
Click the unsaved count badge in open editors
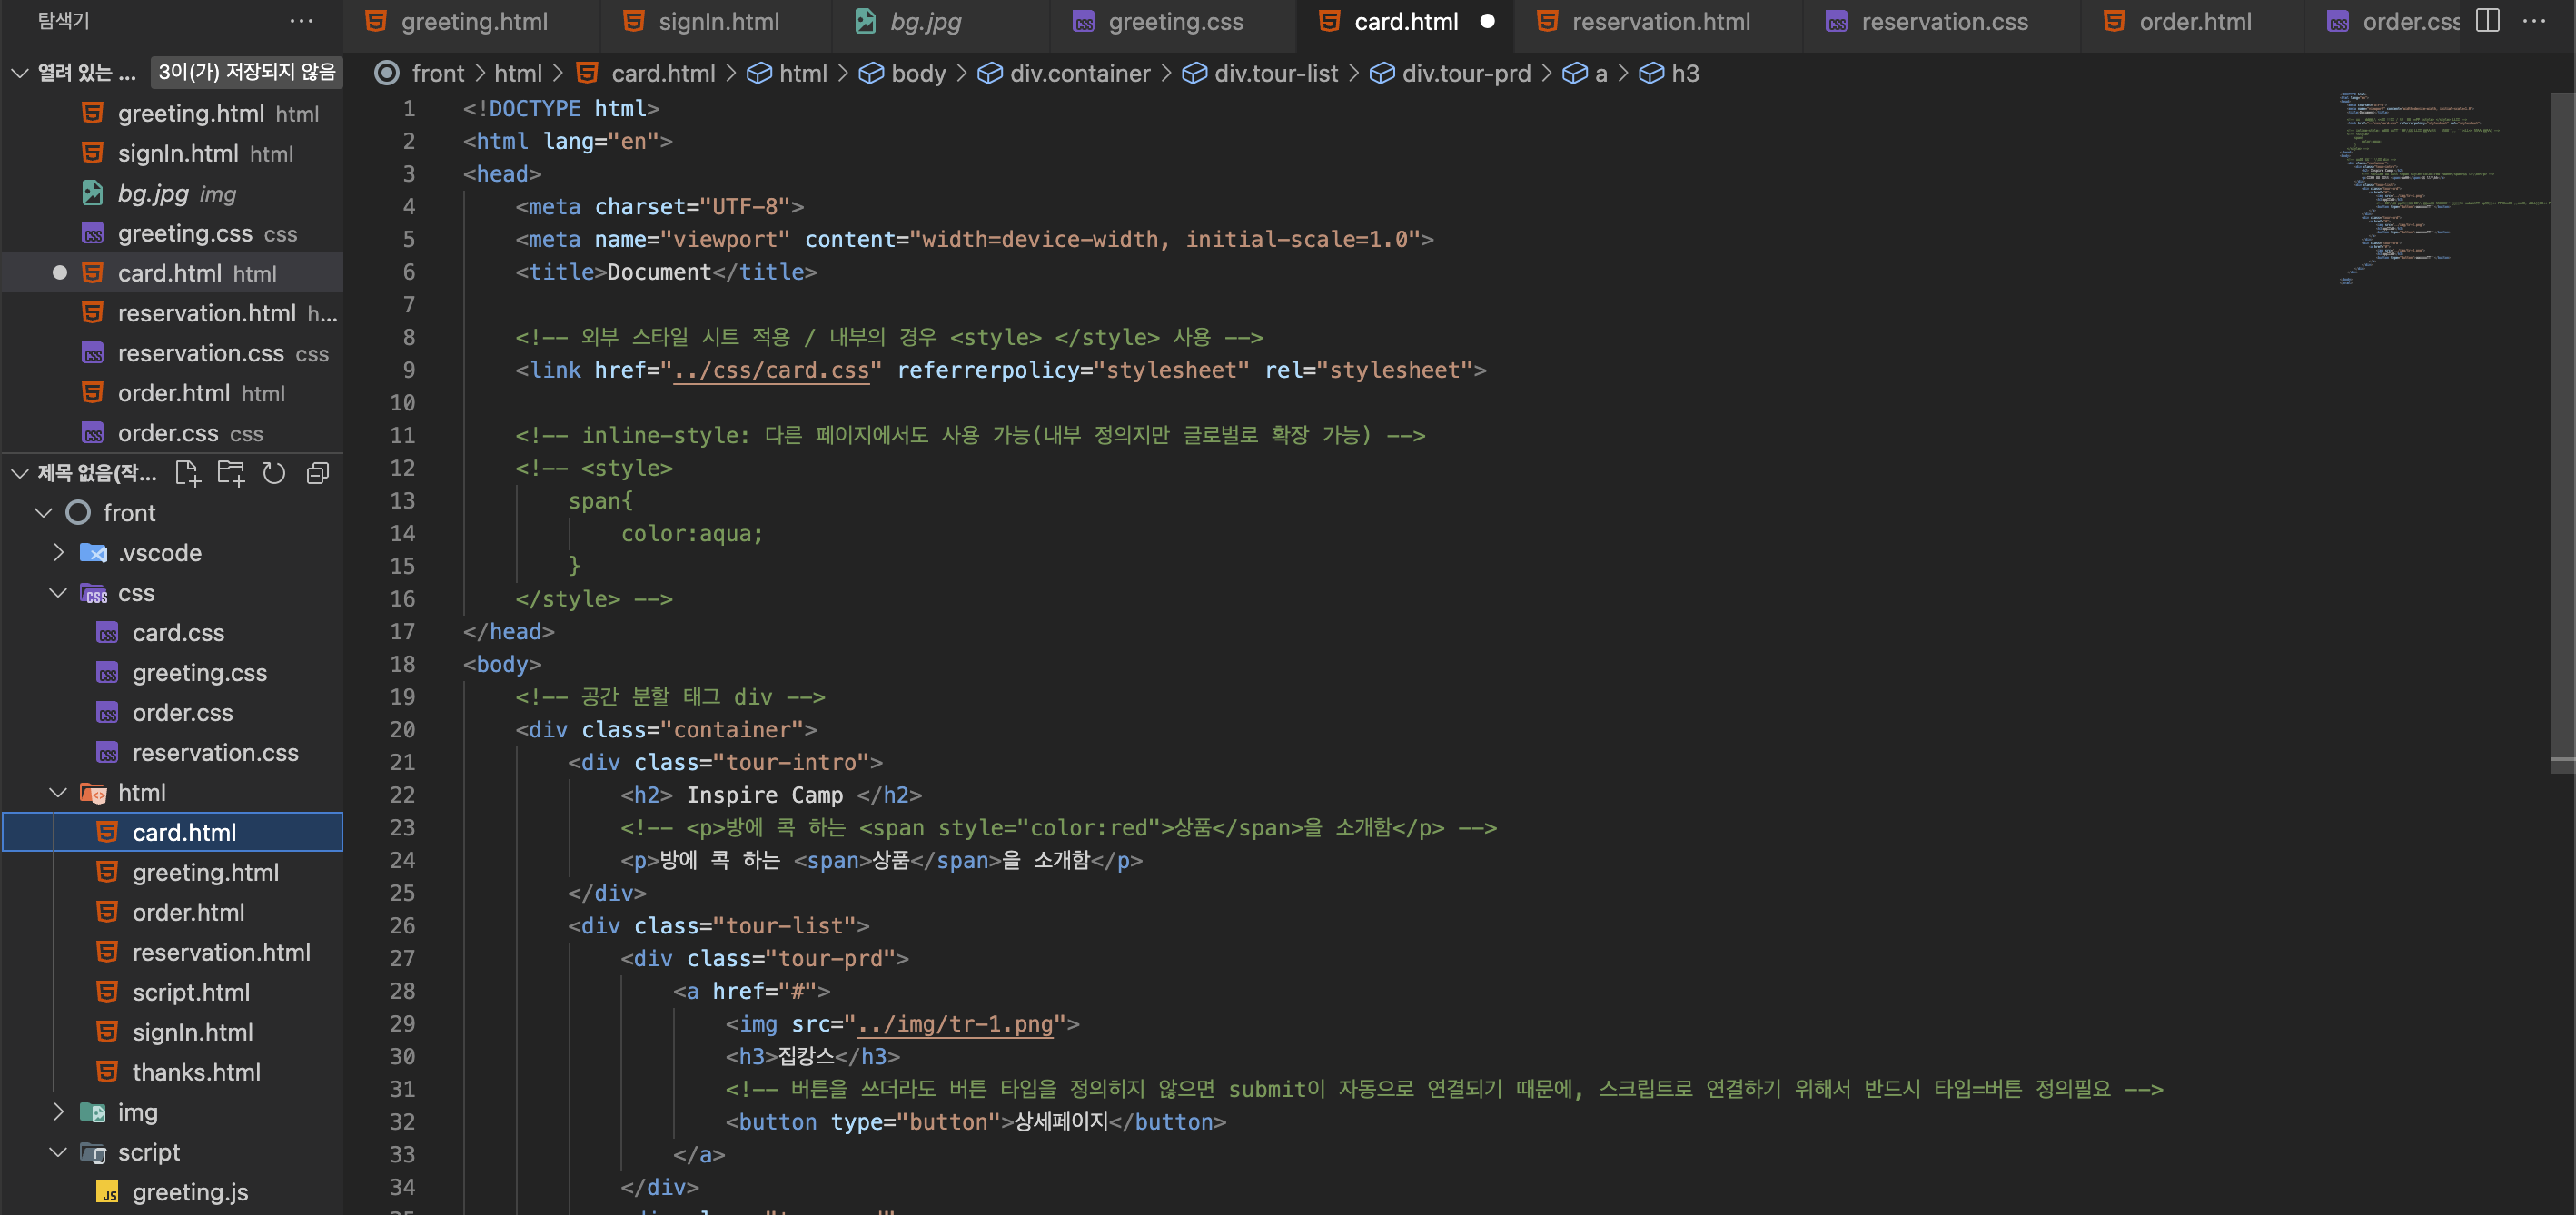(x=246, y=72)
